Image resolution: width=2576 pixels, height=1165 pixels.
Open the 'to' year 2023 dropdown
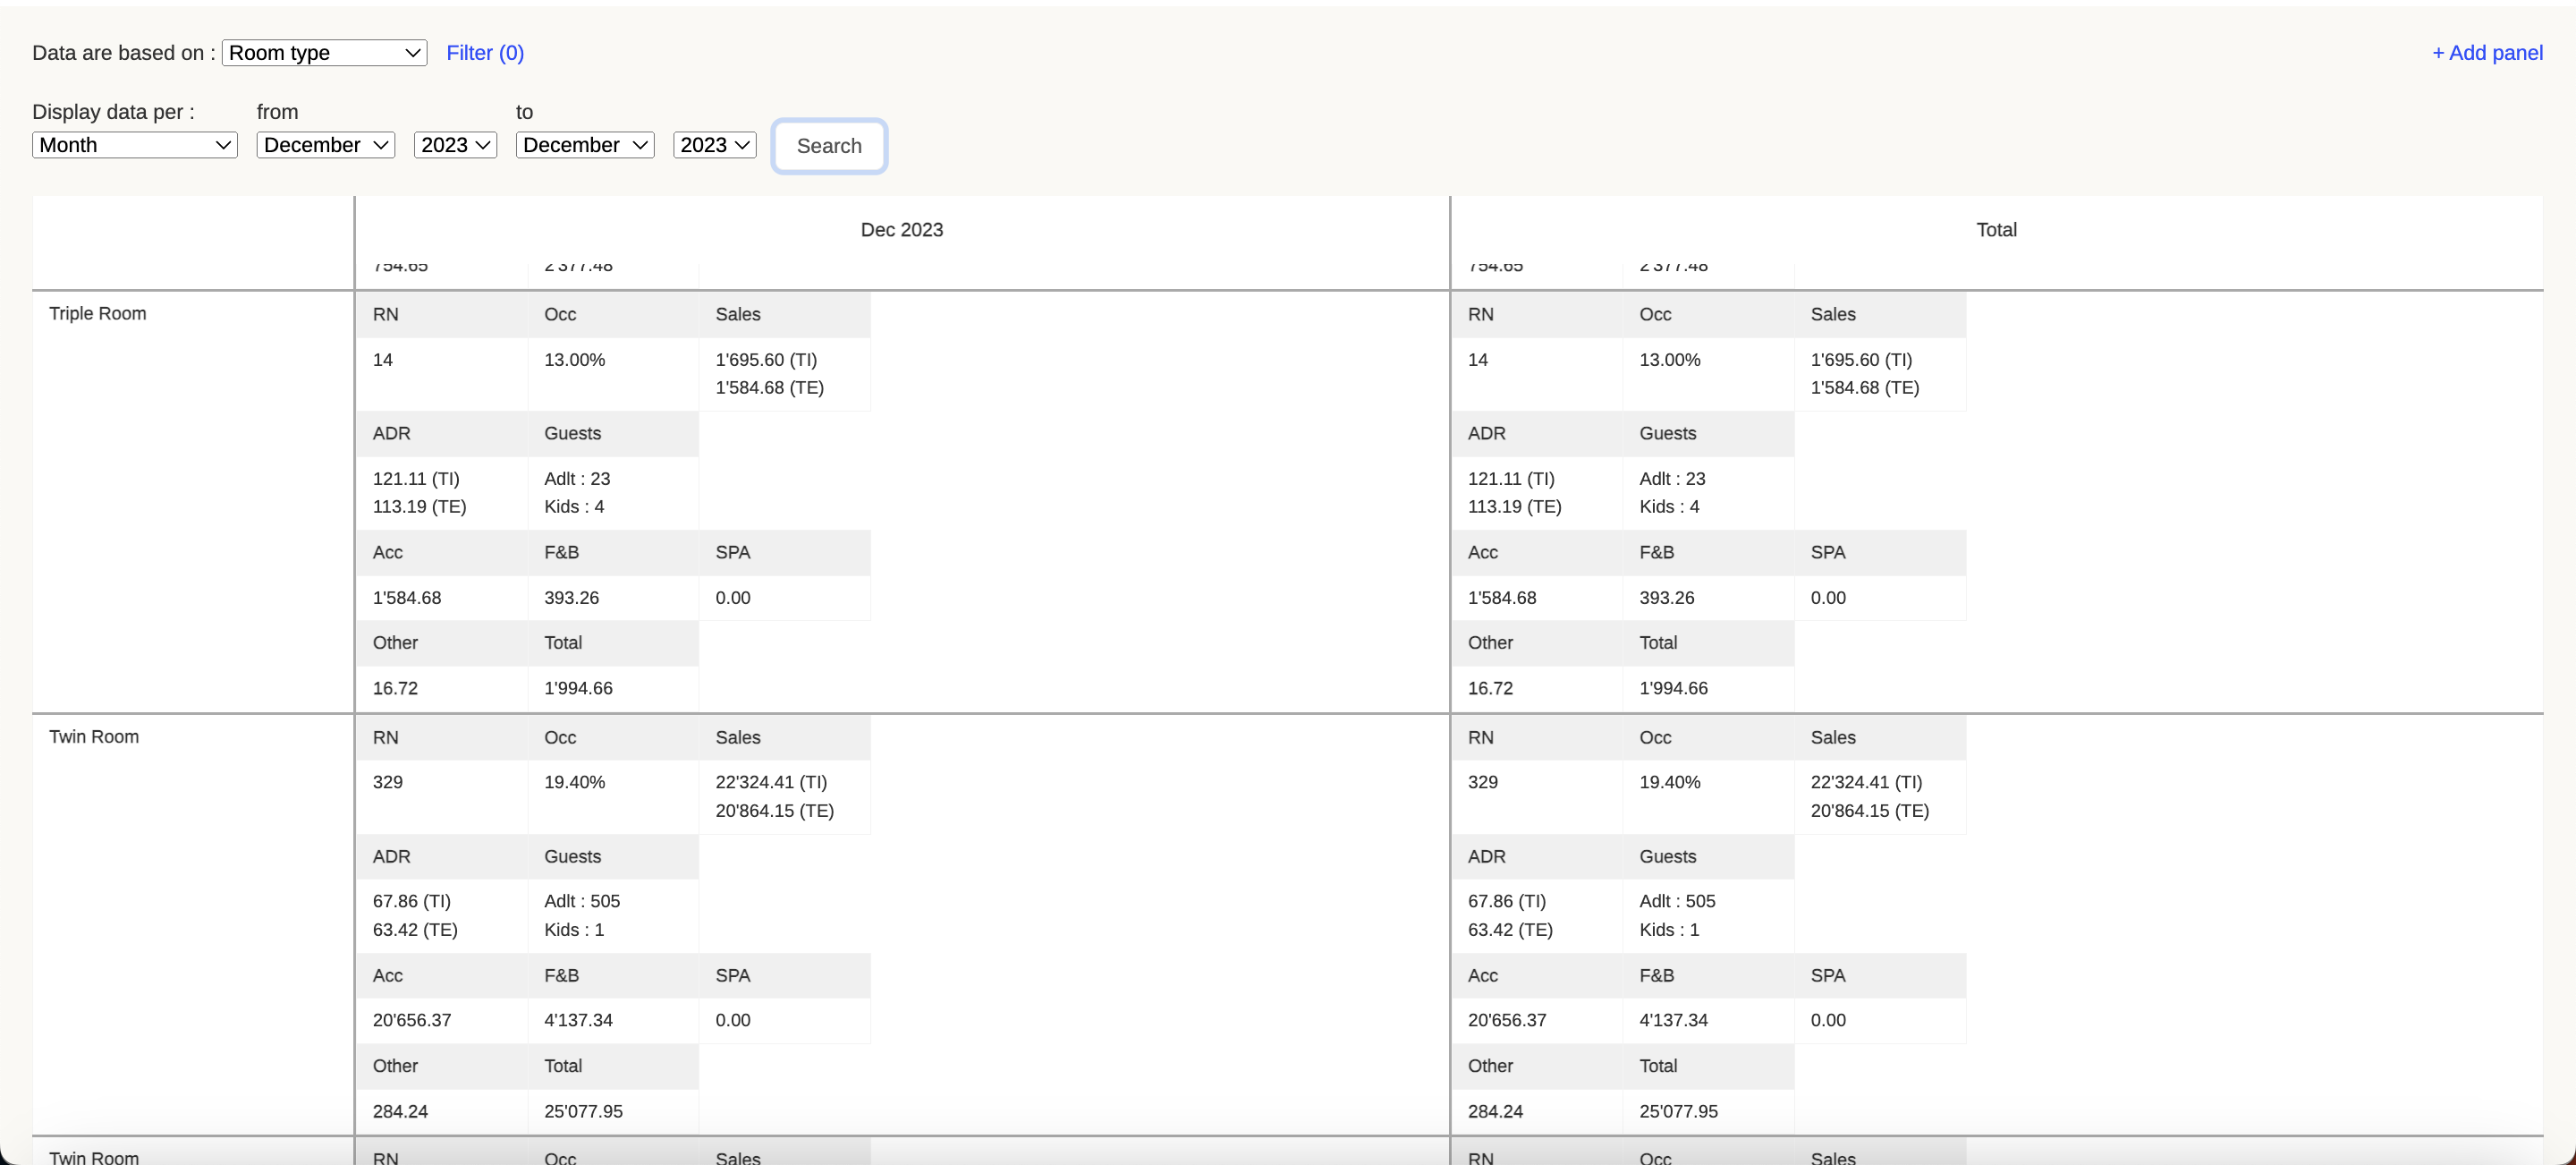pos(714,145)
